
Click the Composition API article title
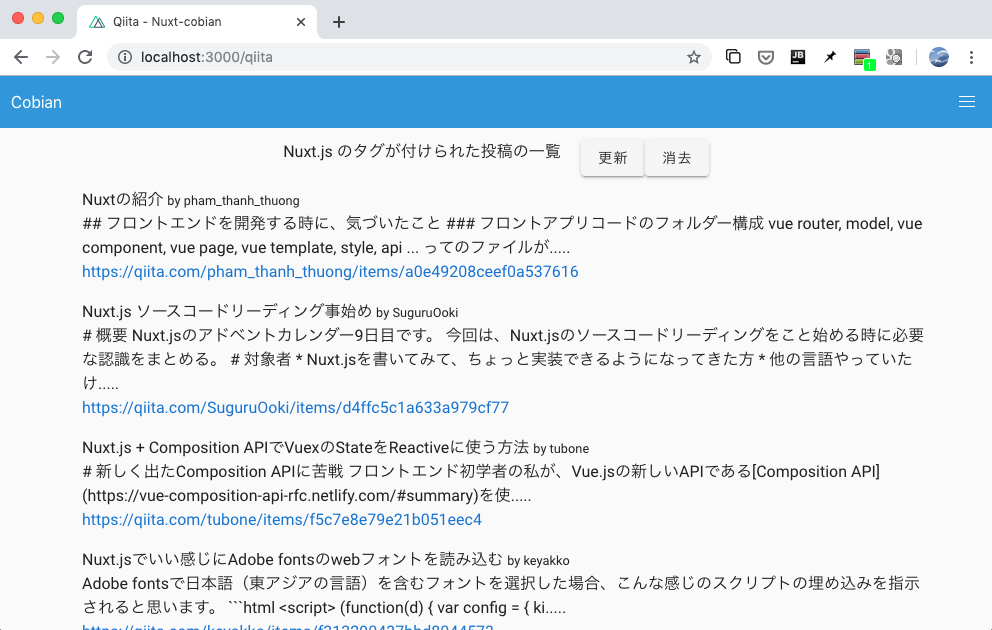coord(306,447)
